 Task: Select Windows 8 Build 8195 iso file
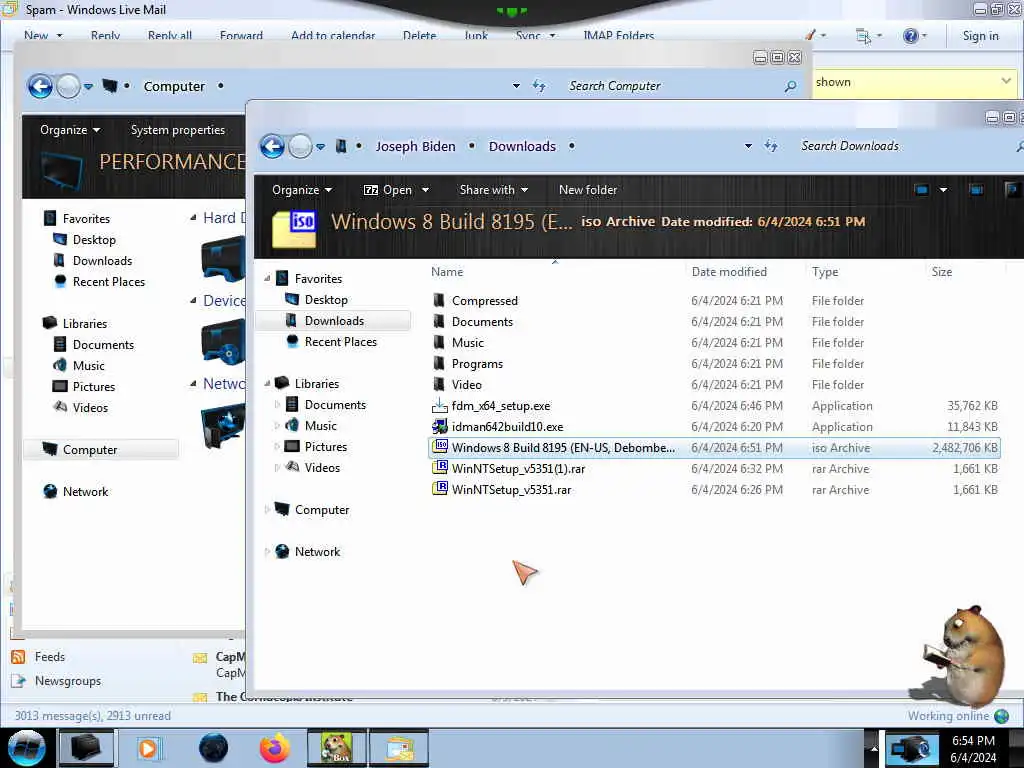click(714, 447)
